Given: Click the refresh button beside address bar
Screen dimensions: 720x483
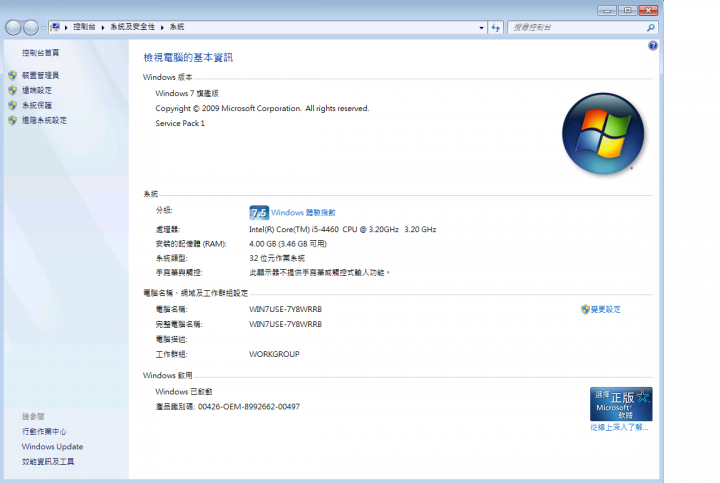Looking at the screenshot, I should 495,28.
